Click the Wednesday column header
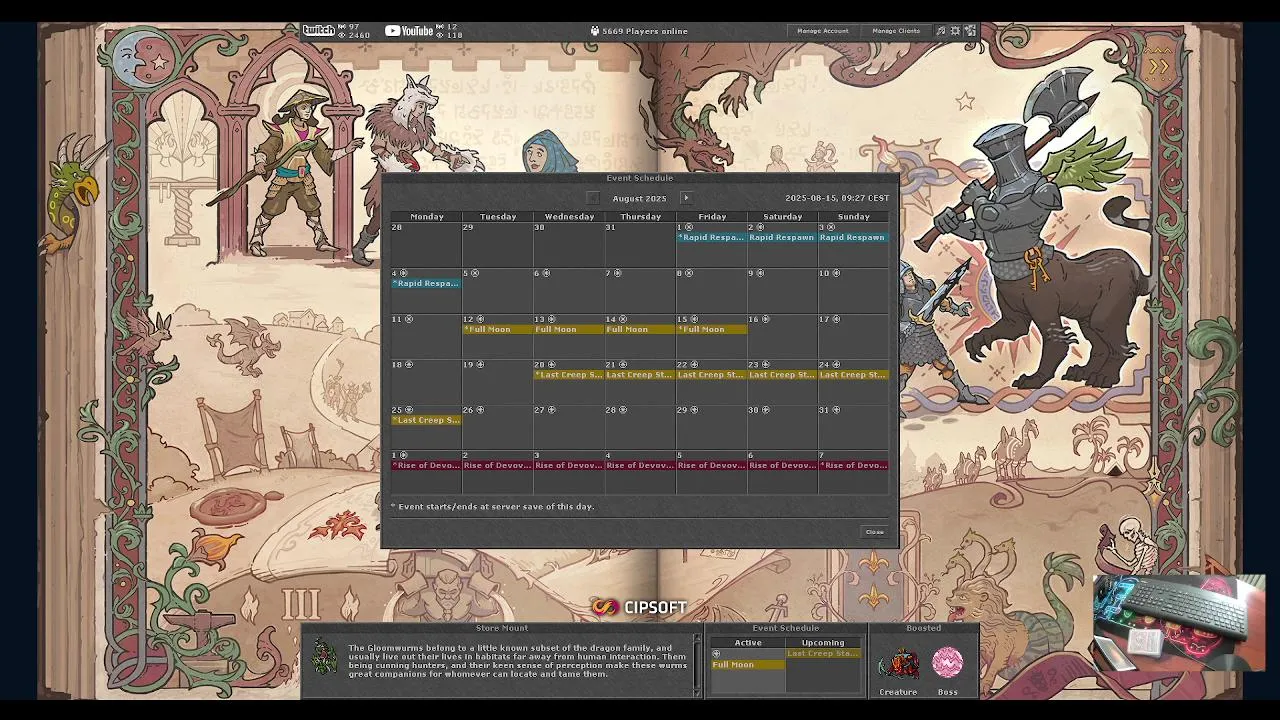The height and width of the screenshot is (720, 1280). [569, 216]
